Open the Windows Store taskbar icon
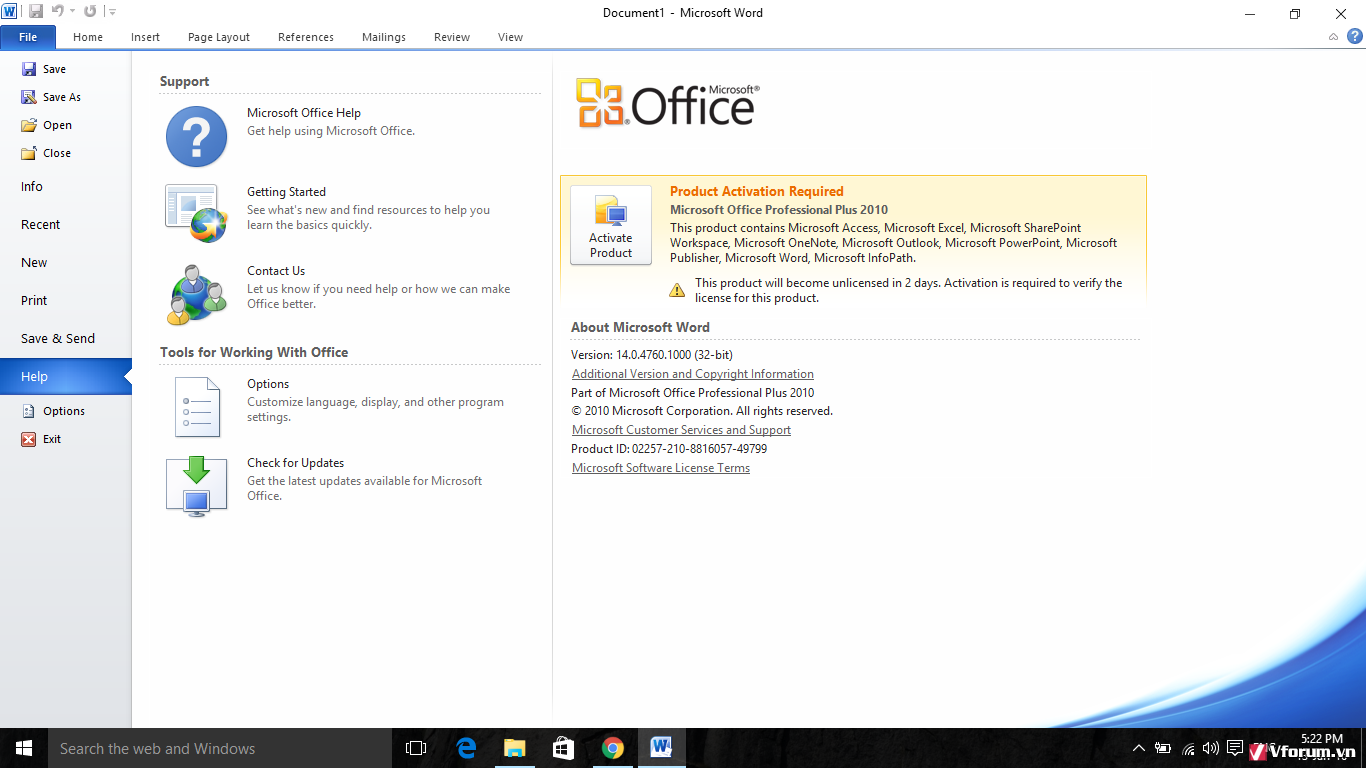1366x768 pixels. coord(563,748)
